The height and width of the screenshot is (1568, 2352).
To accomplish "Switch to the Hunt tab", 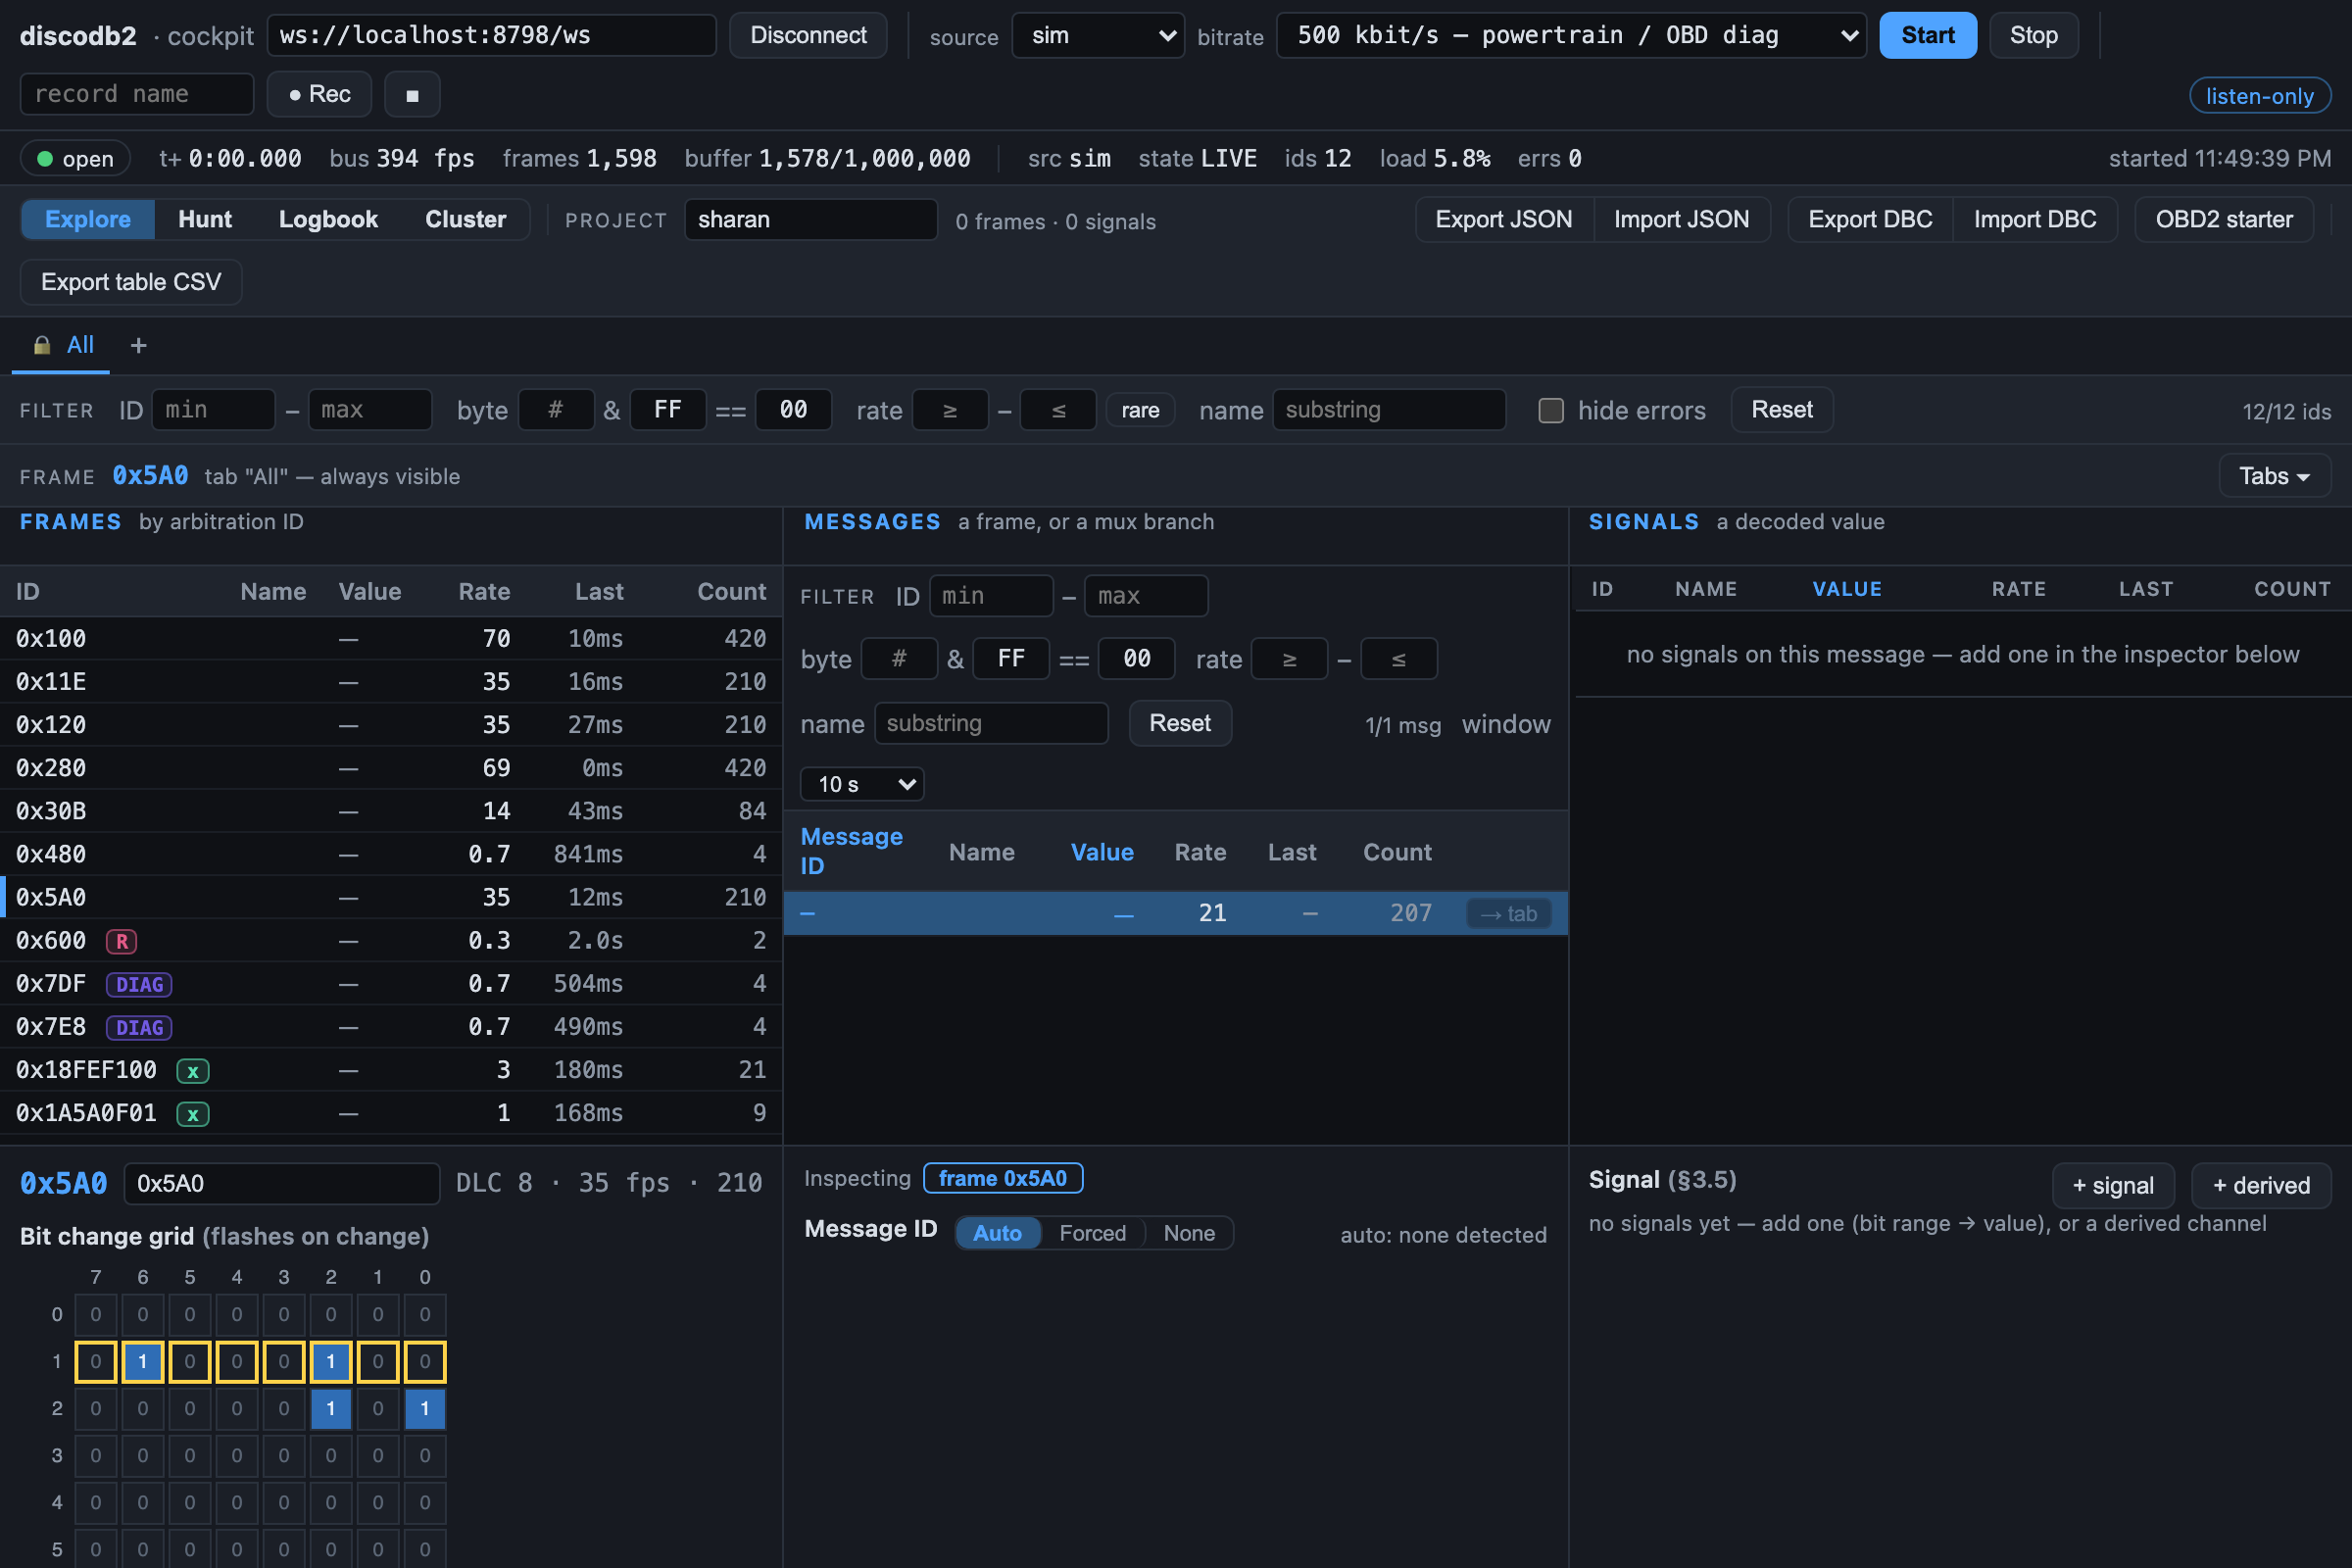I will pyautogui.click(x=205, y=219).
